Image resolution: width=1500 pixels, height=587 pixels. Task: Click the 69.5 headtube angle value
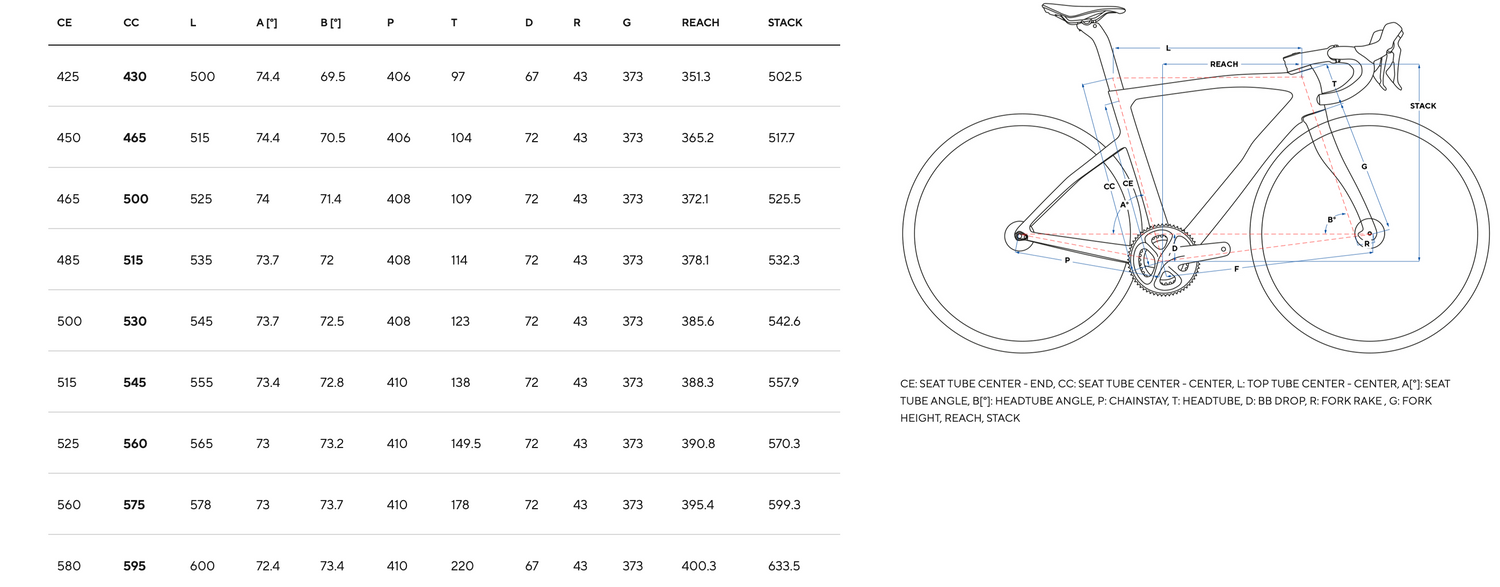(333, 77)
